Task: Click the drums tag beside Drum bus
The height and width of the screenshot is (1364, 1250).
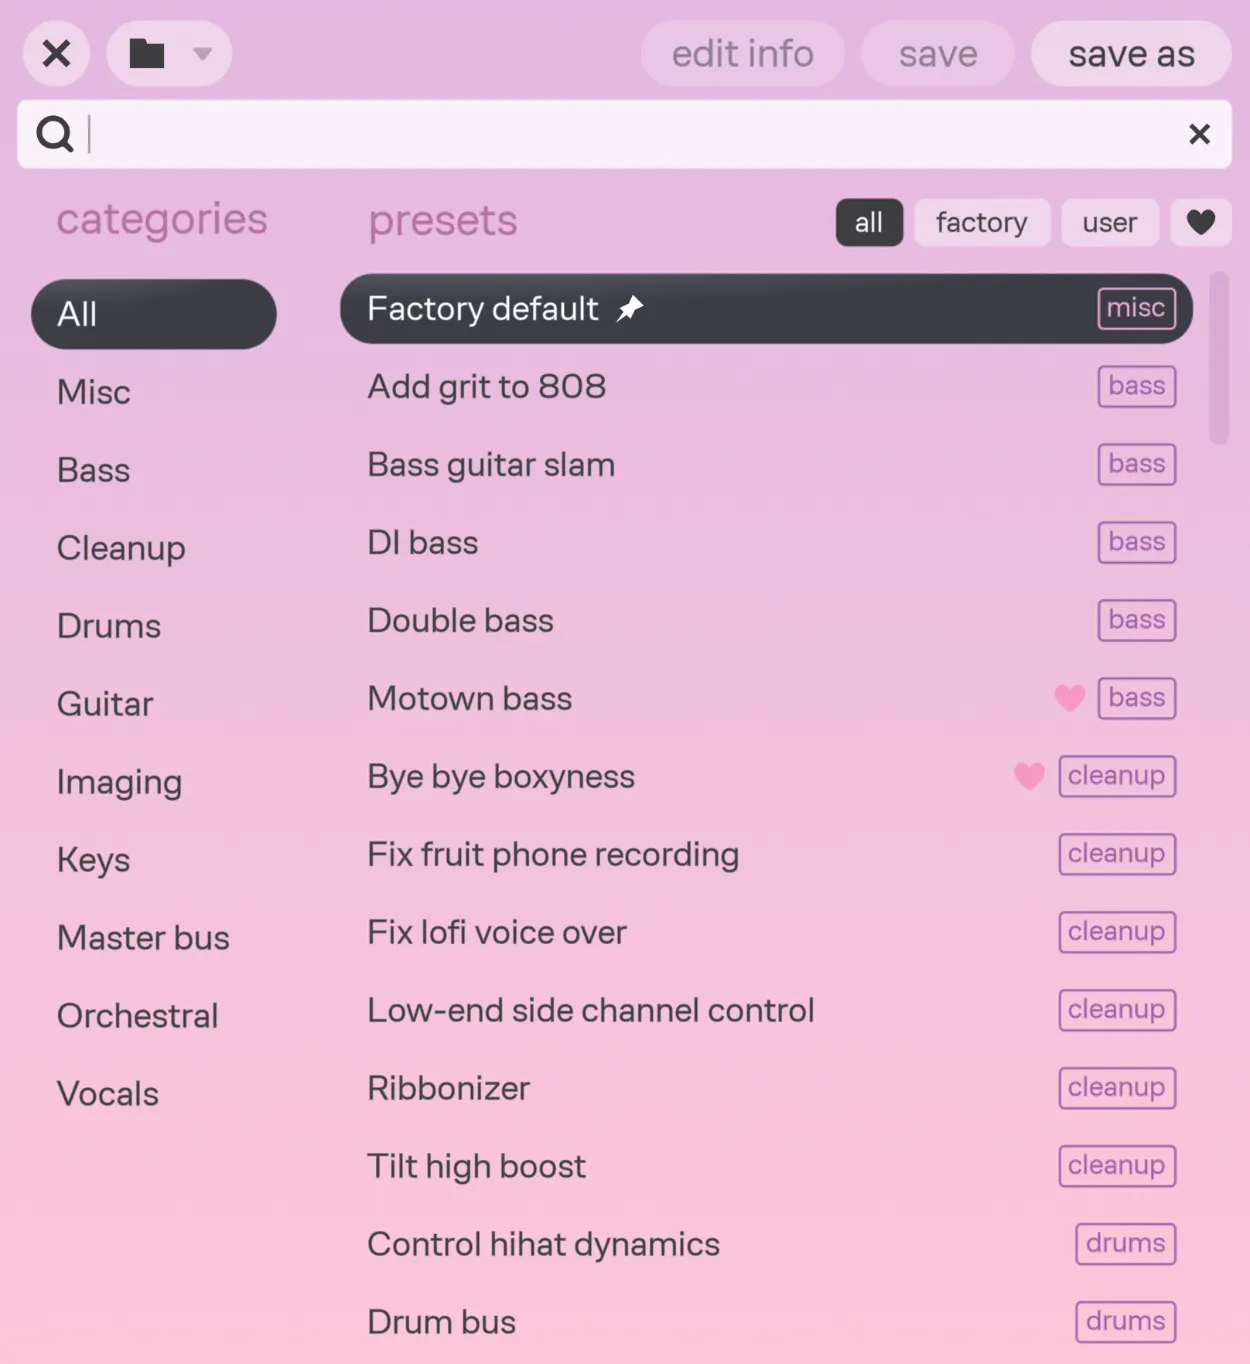Action: (x=1125, y=1321)
